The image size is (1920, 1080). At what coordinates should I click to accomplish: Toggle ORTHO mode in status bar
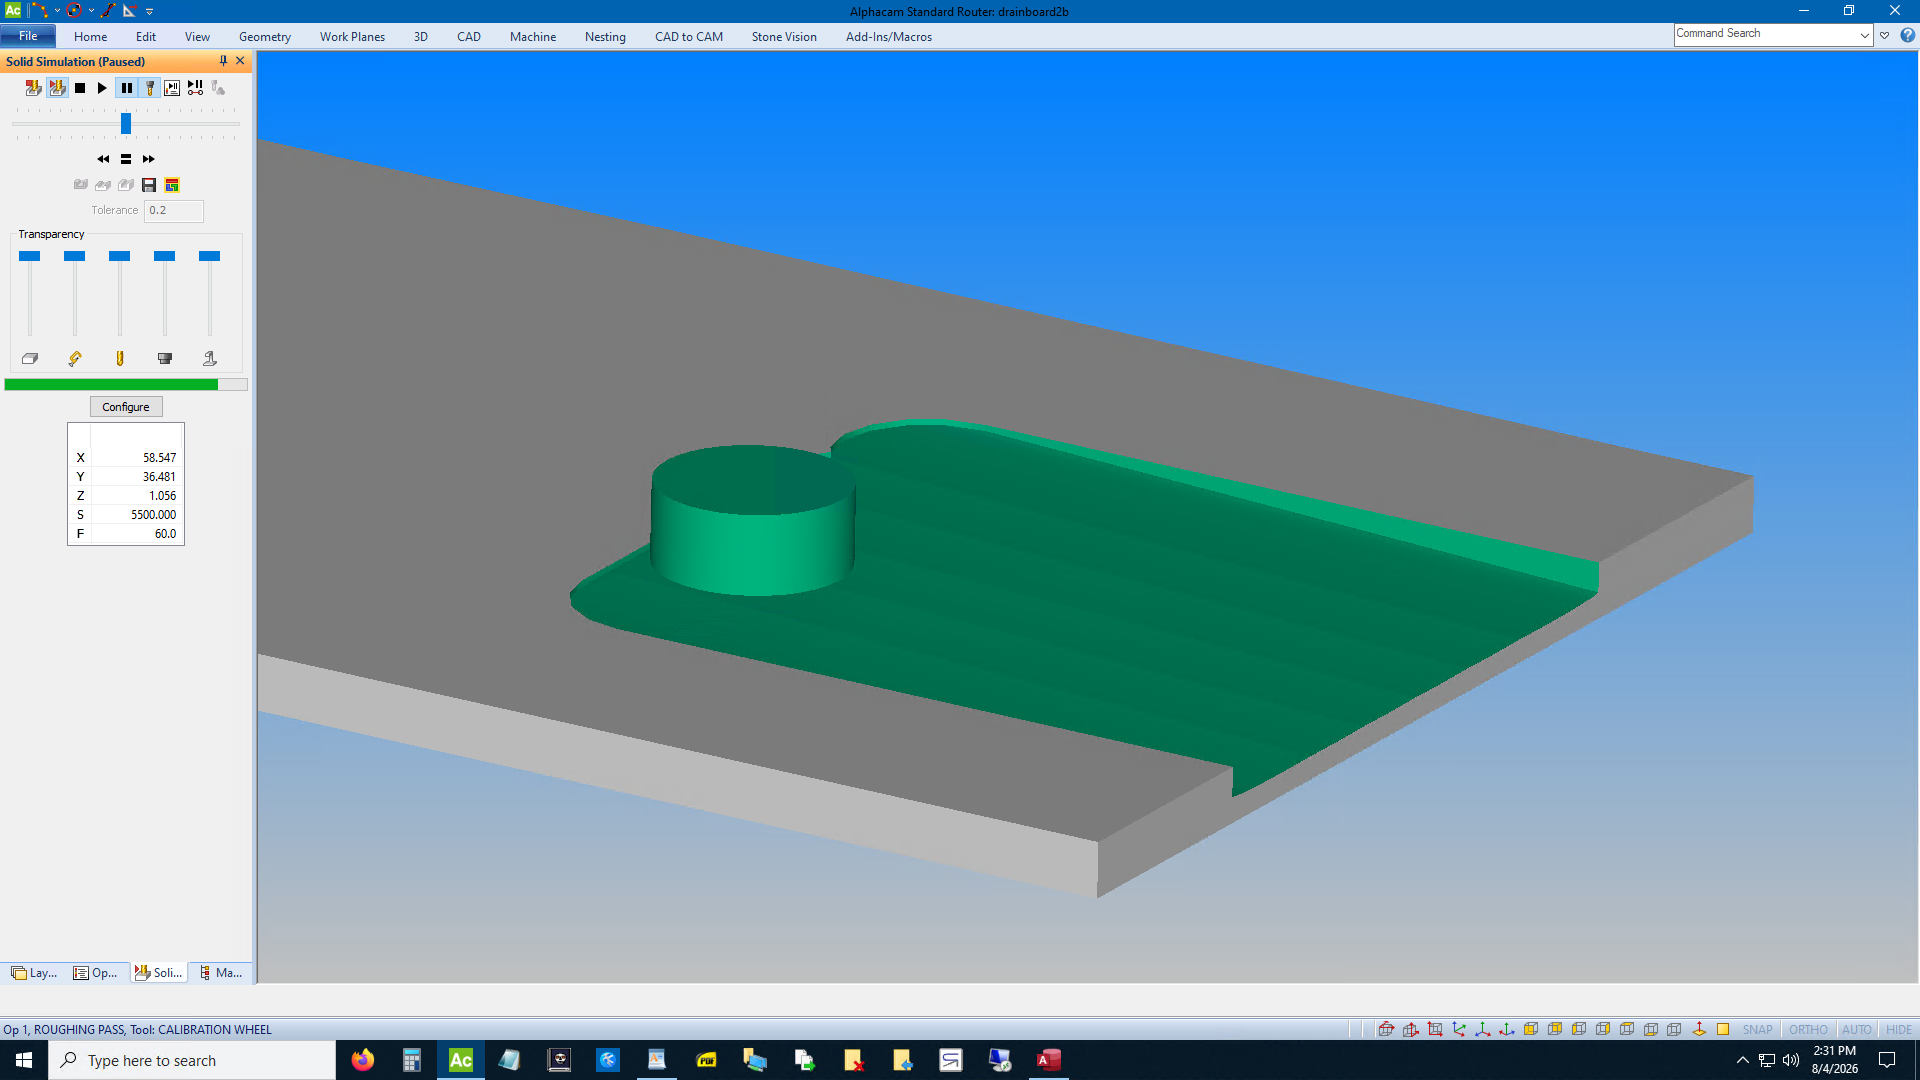[x=1808, y=1030]
